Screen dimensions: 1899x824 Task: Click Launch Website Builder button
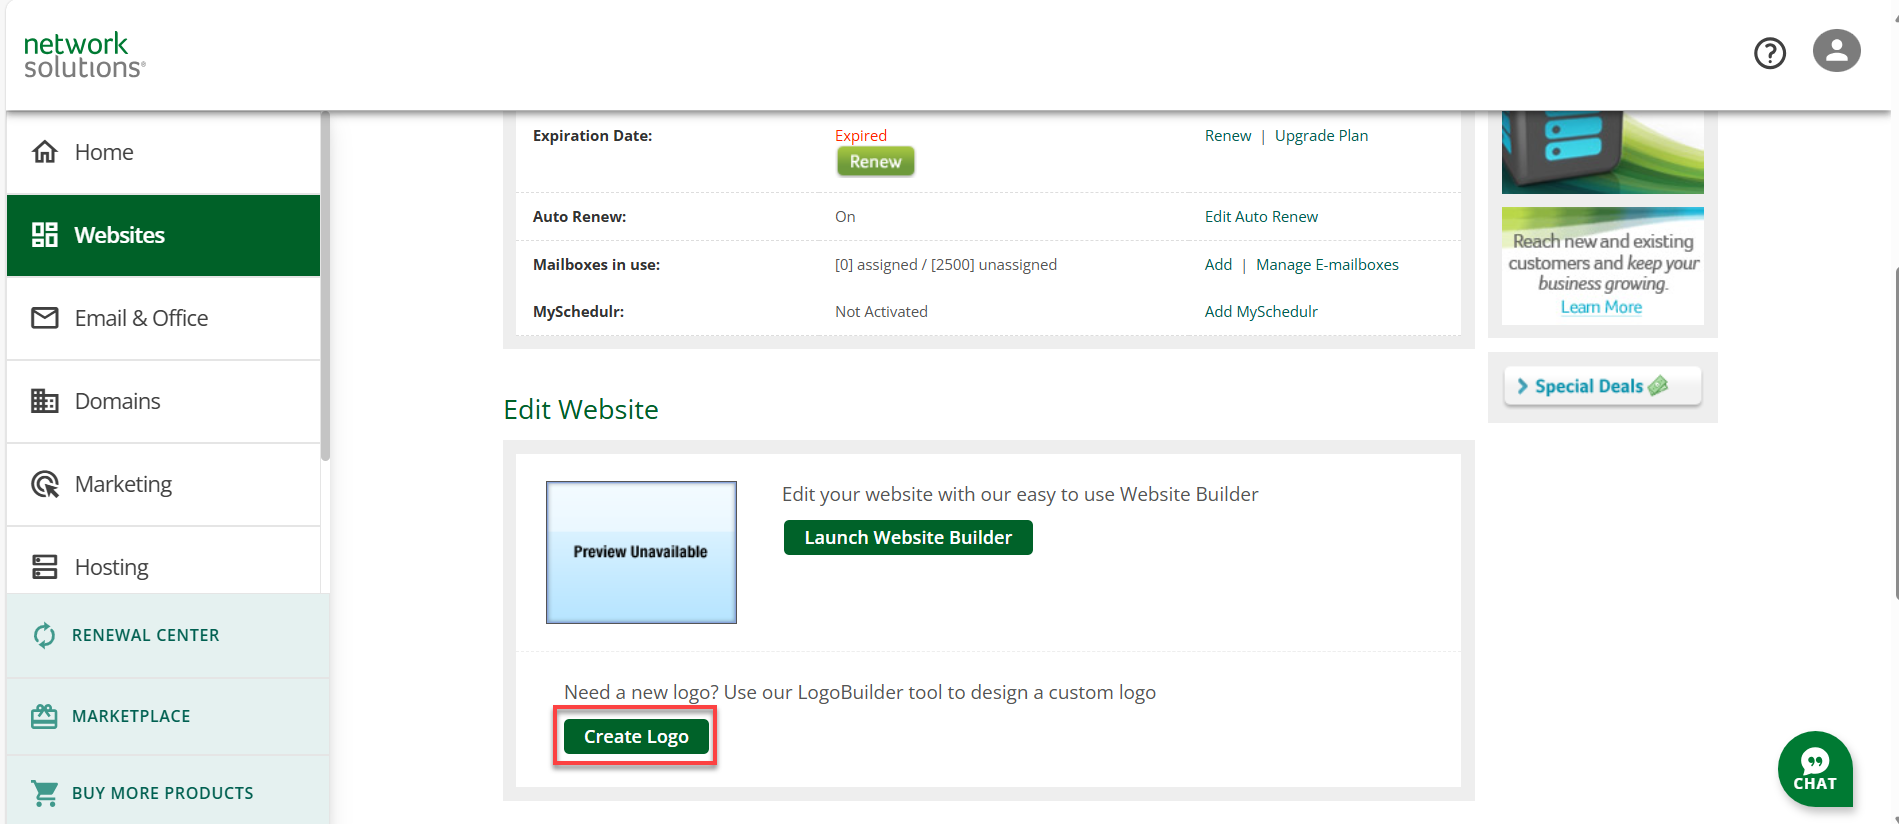pyautogui.click(x=908, y=538)
